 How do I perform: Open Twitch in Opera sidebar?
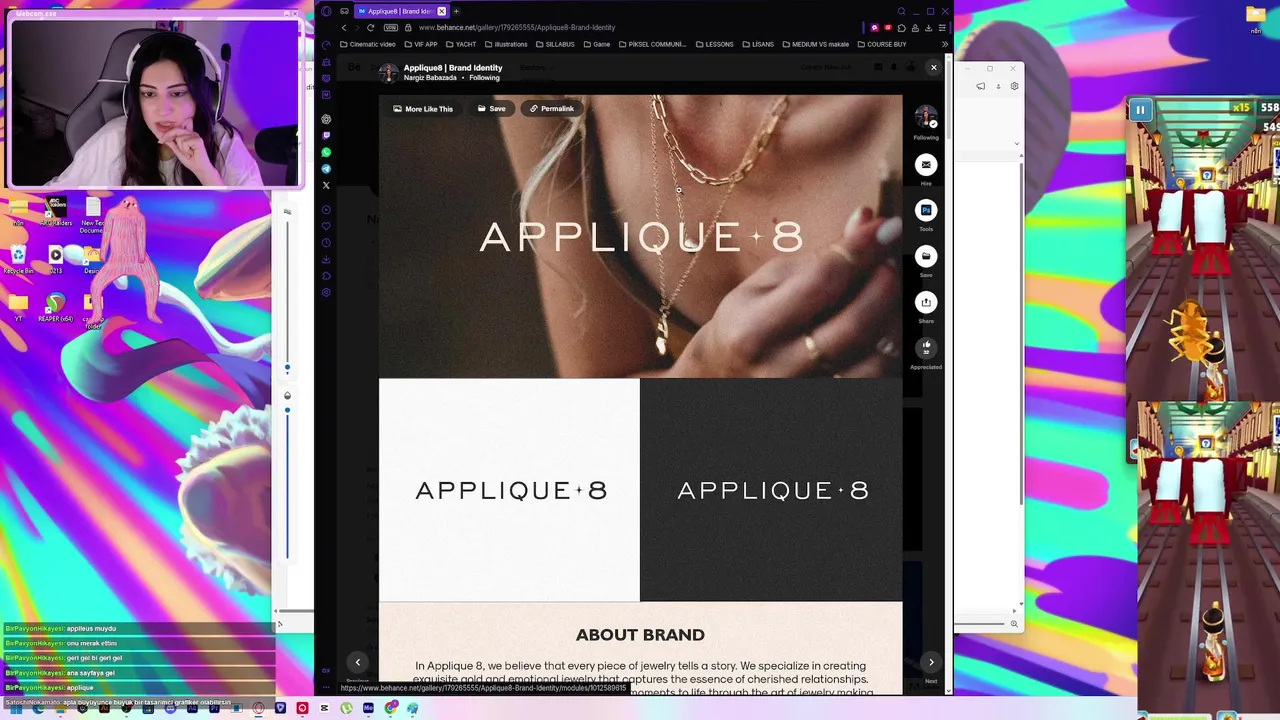click(326, 135)
